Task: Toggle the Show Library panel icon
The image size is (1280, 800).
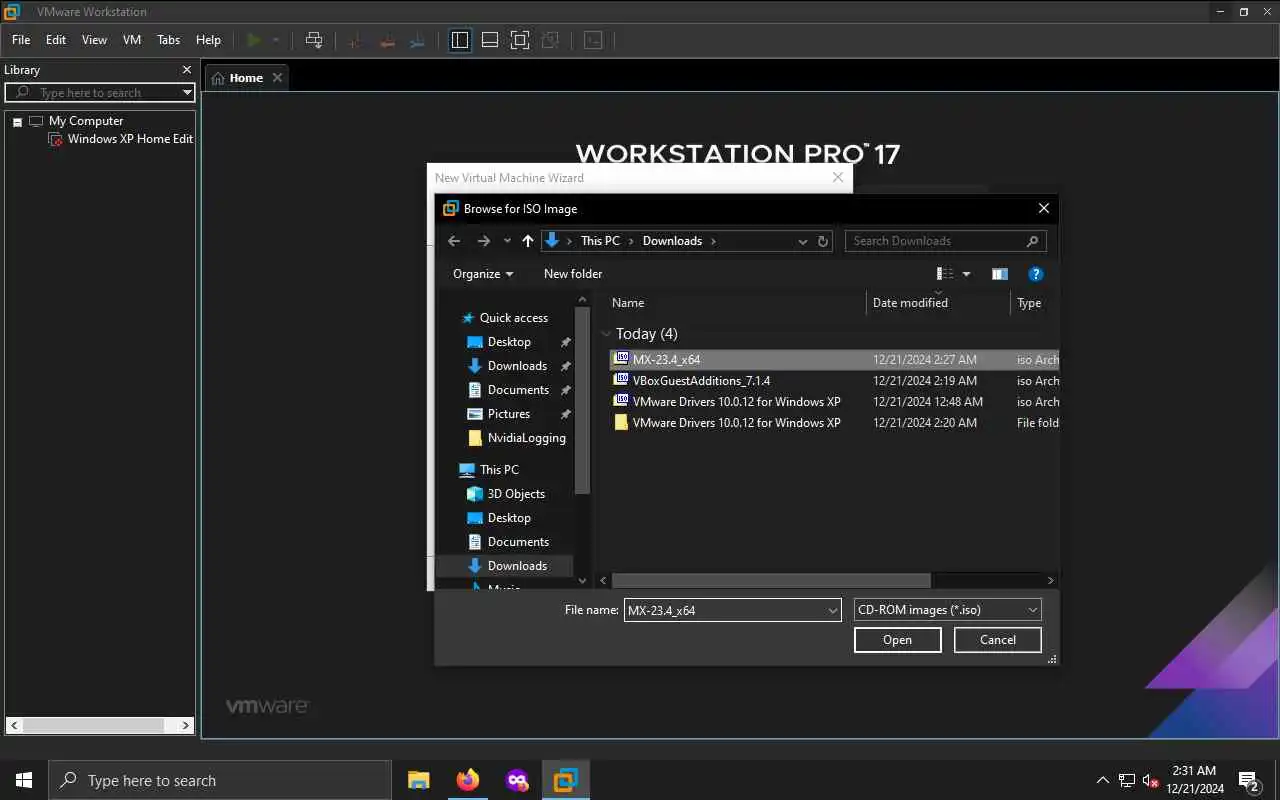Action: 460,40
